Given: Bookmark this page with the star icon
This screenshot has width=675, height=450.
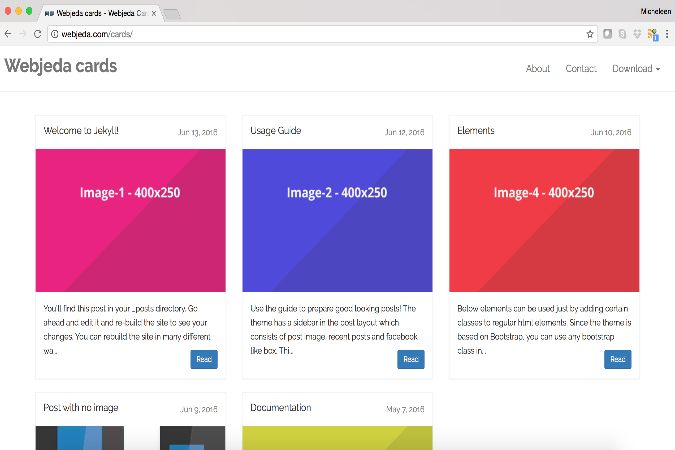Looking at the screenshot, I should (590, 34).
